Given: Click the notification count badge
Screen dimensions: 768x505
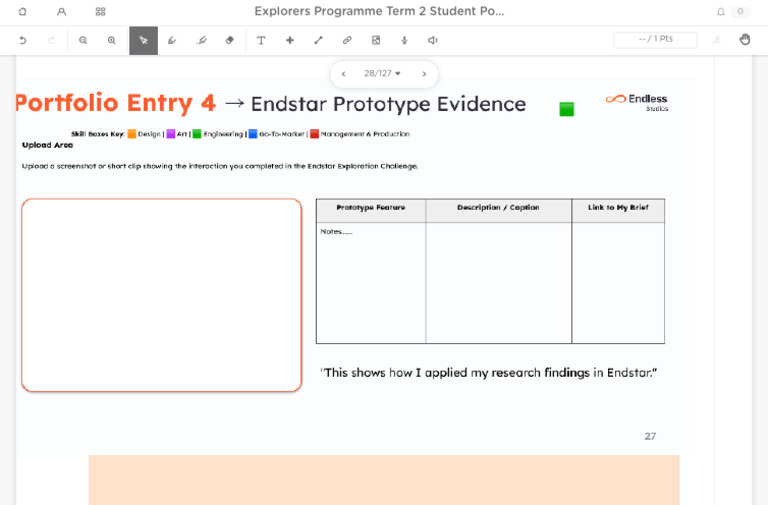Looking at the screenshot, I should [740, 11].
